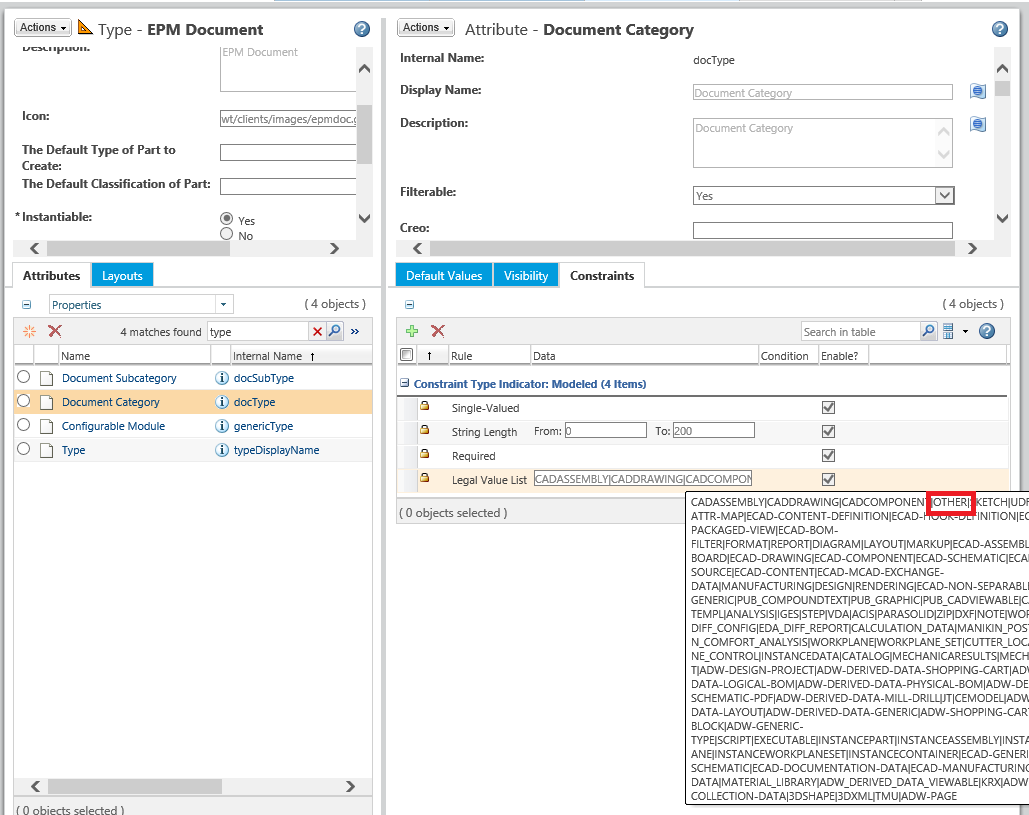Click attribute panel vertical scrollbar thumb

[1002, 88]
